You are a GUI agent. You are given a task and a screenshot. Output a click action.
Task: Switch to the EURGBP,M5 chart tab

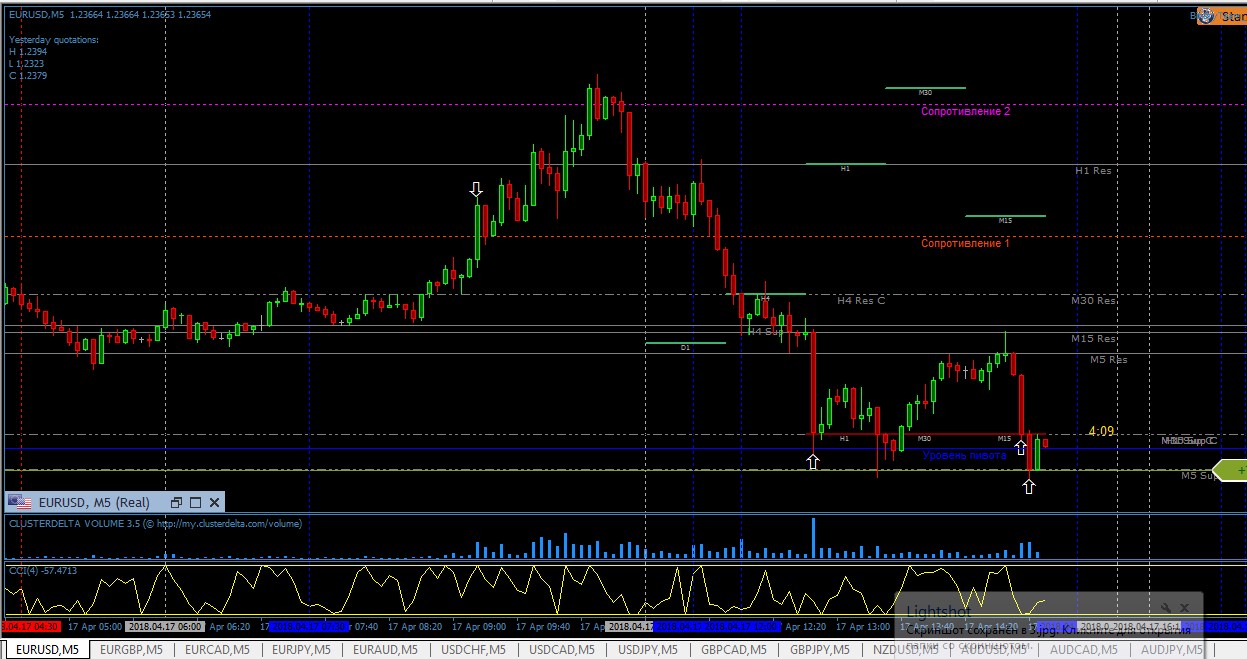point(133,650)
